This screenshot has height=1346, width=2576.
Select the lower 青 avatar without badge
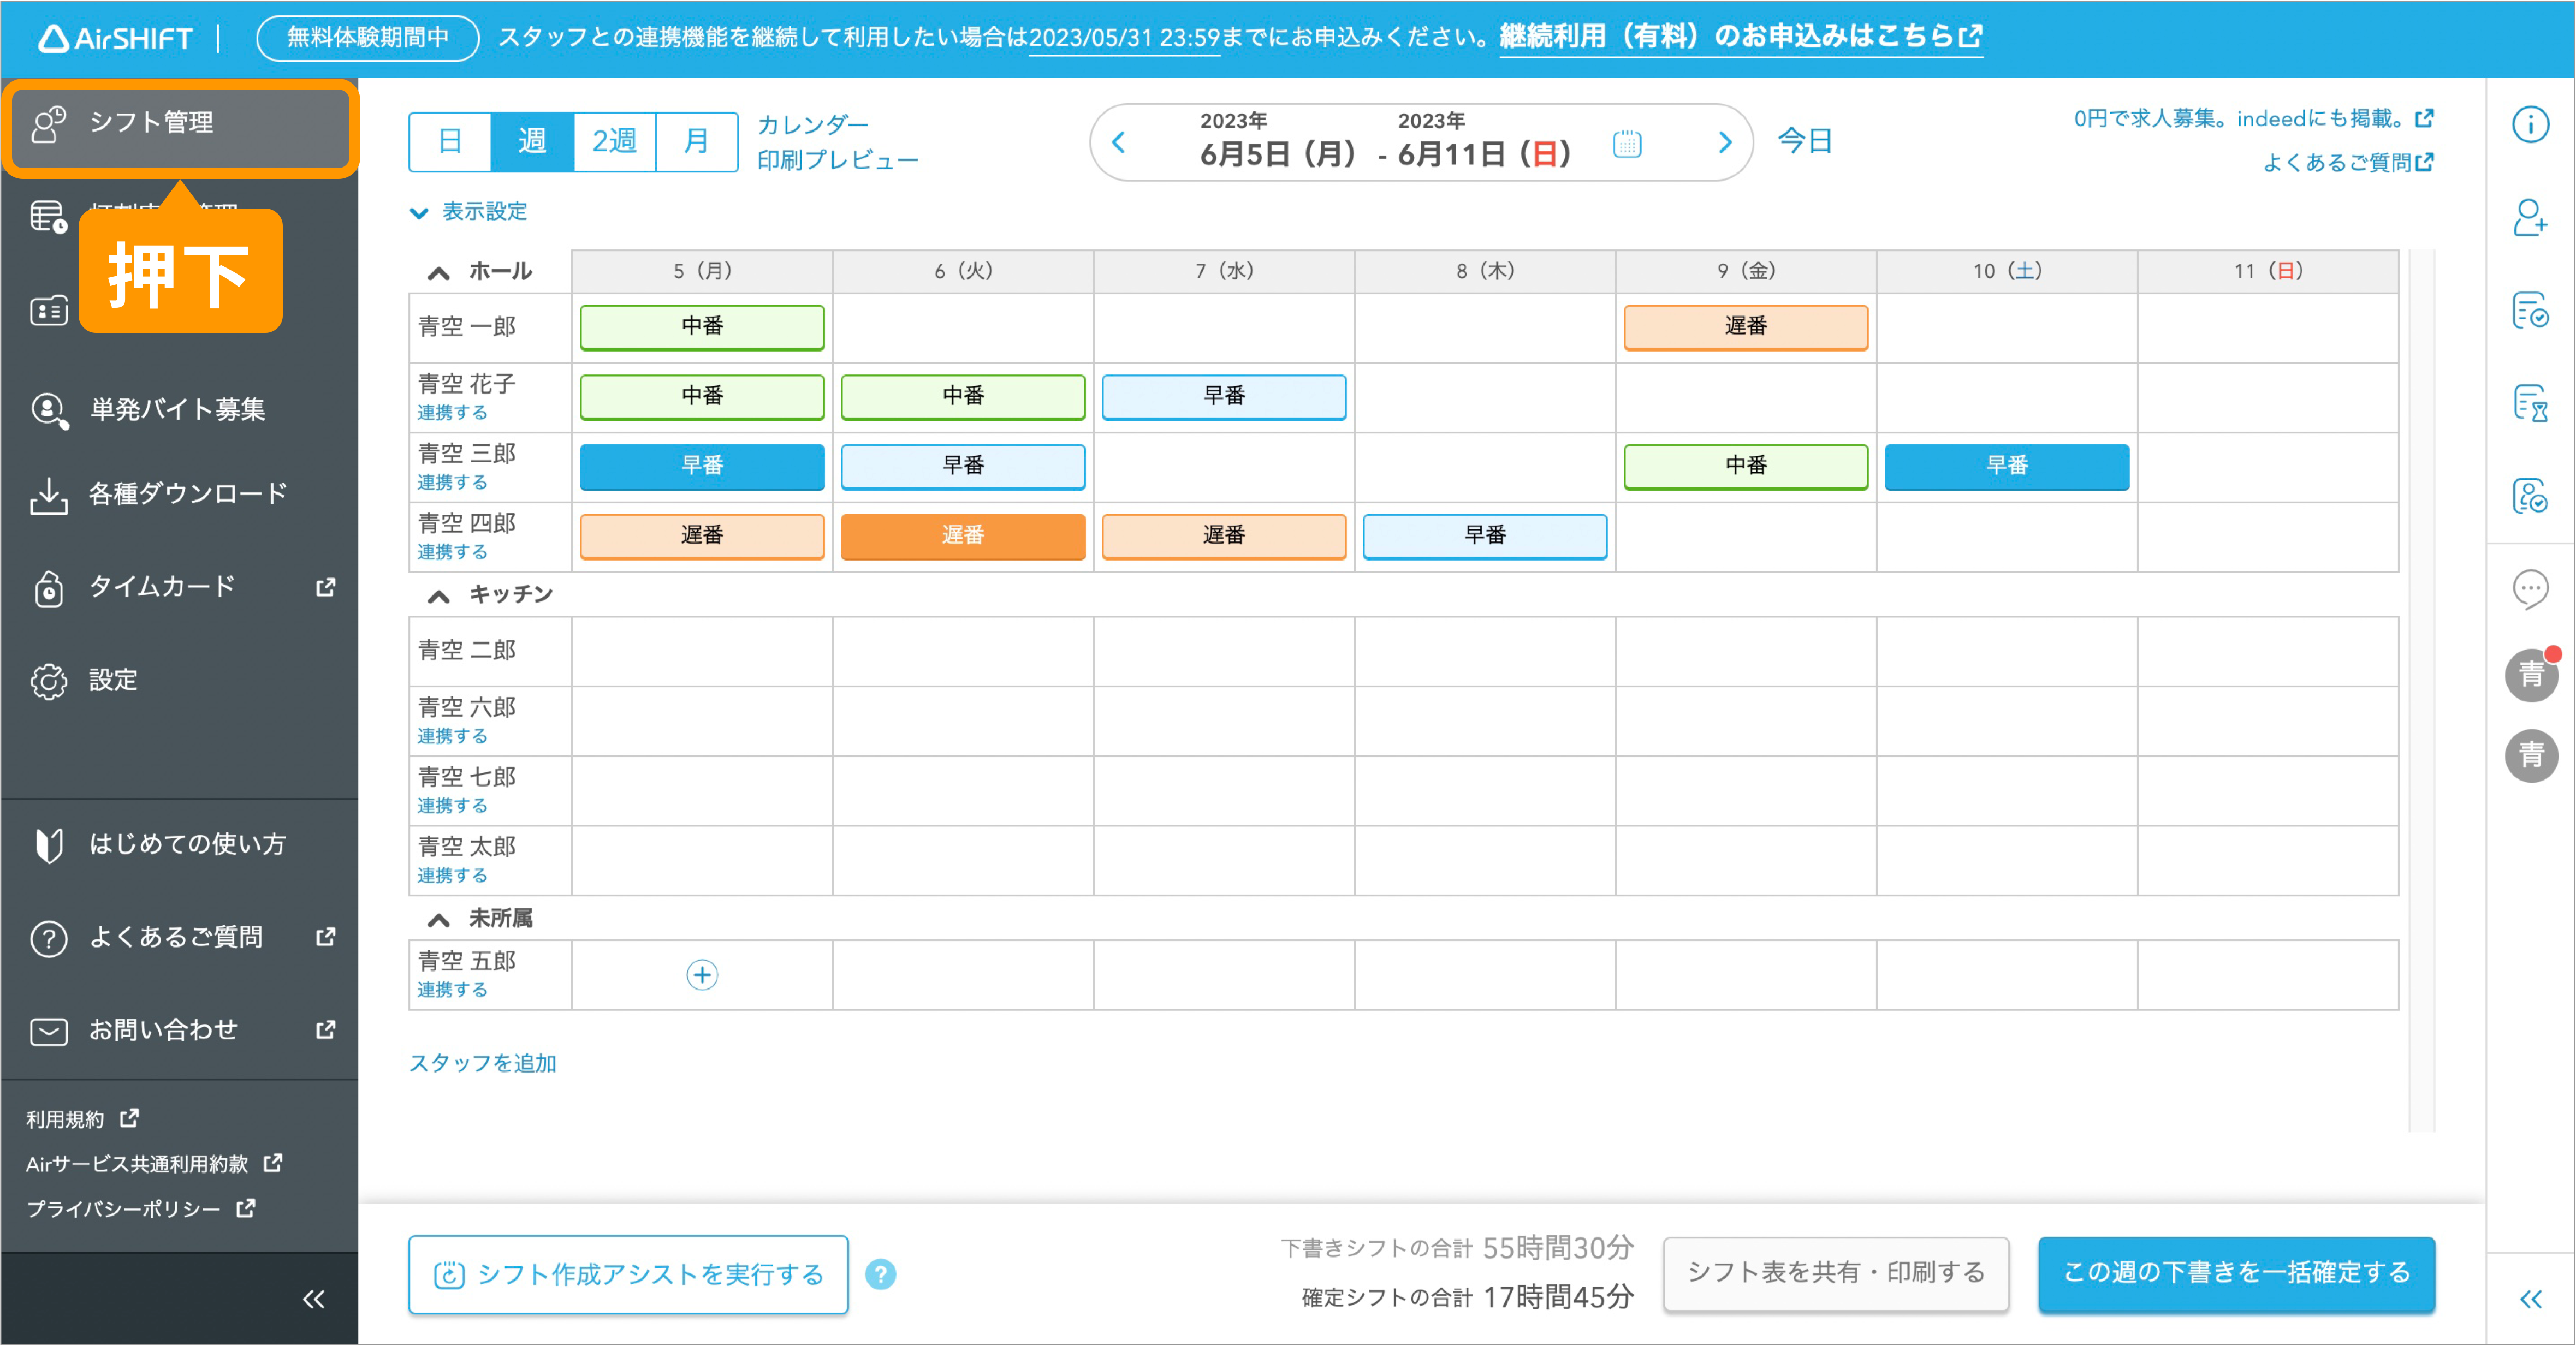click(2531, 755)
